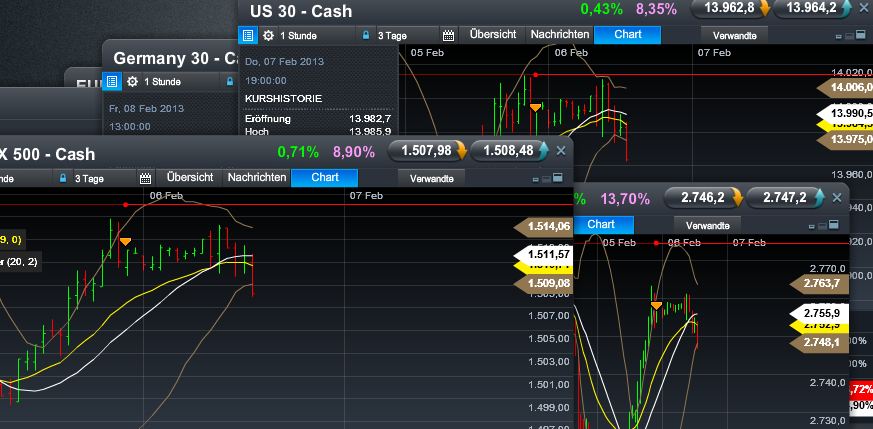Toggle the lock icon in US 30 toolbar
The image size is (873, 429).
click(x=366, y=36)
